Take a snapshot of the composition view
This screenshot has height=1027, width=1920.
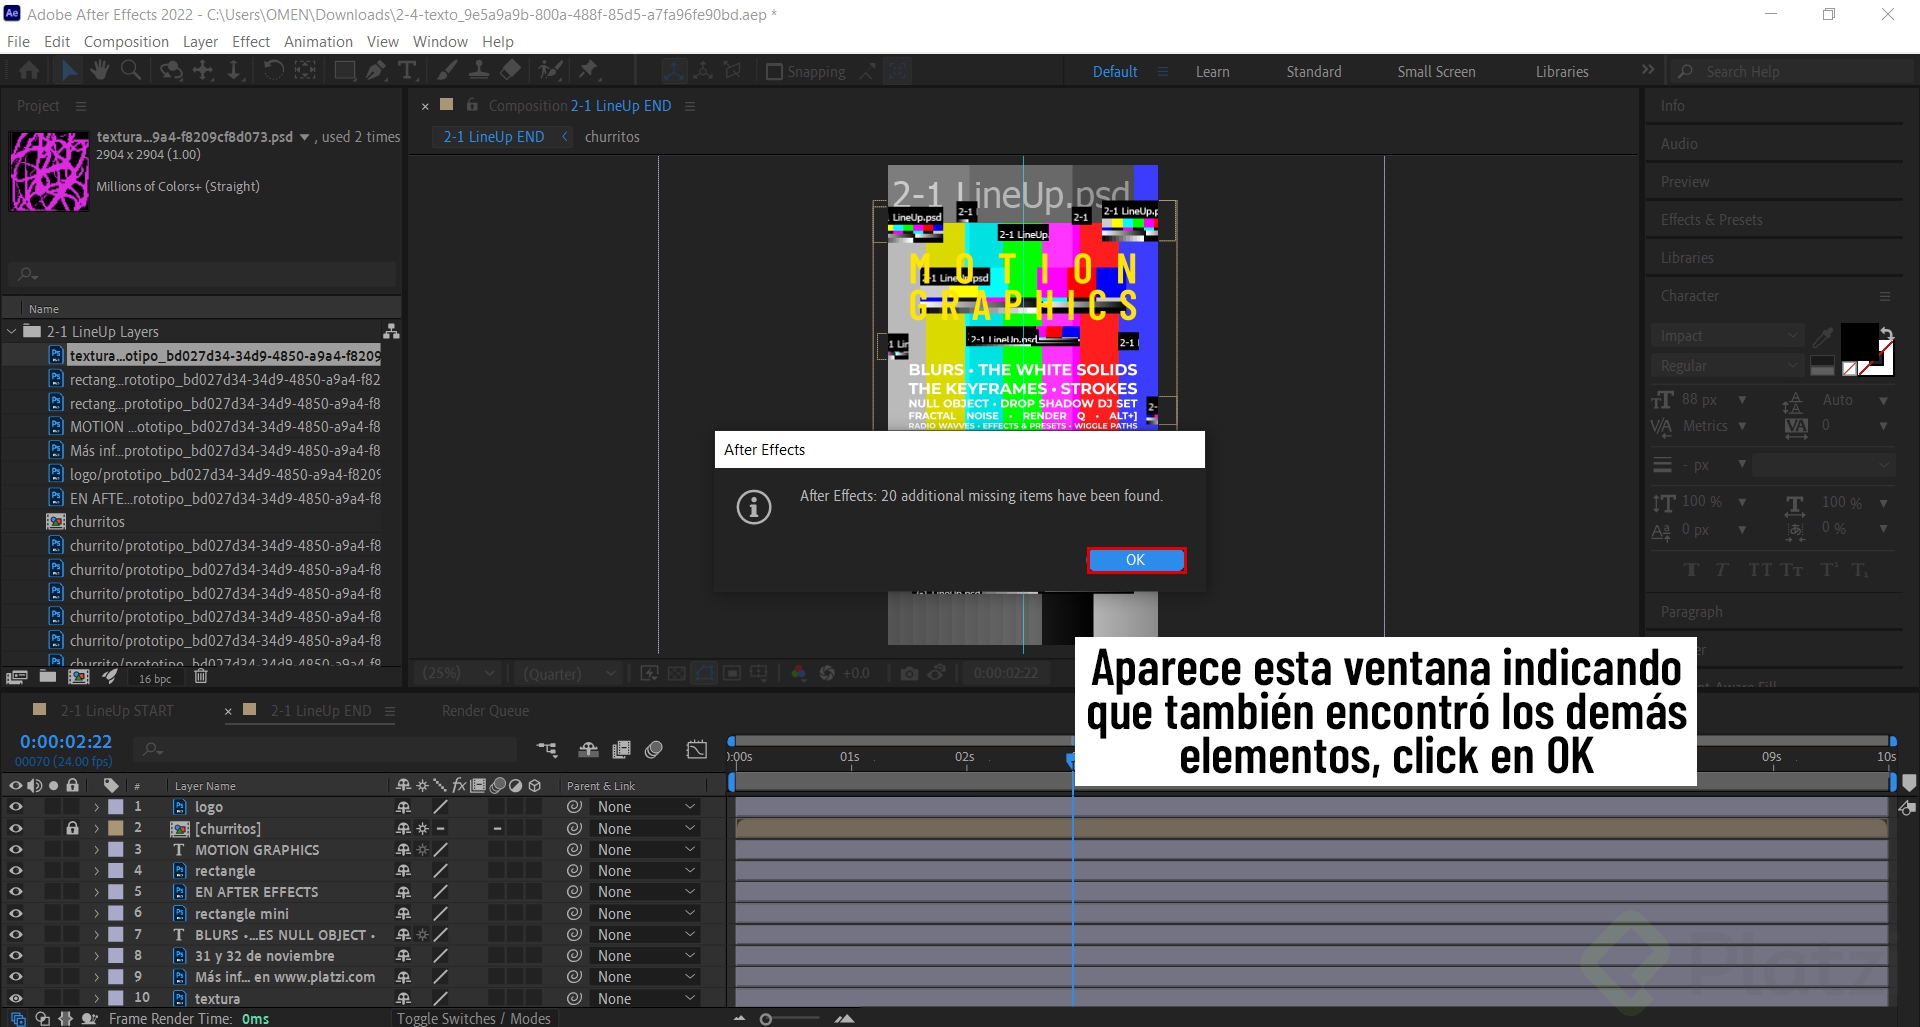pyautogui.click(x=909, y=673)
